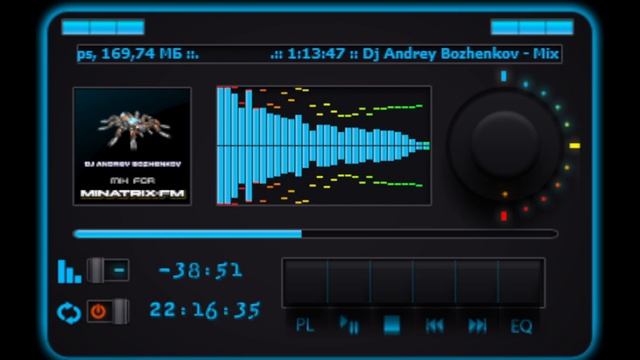Toggle the orange power slide switch
This screenshot has height=360, width=640.
click(x=108, y=311)
